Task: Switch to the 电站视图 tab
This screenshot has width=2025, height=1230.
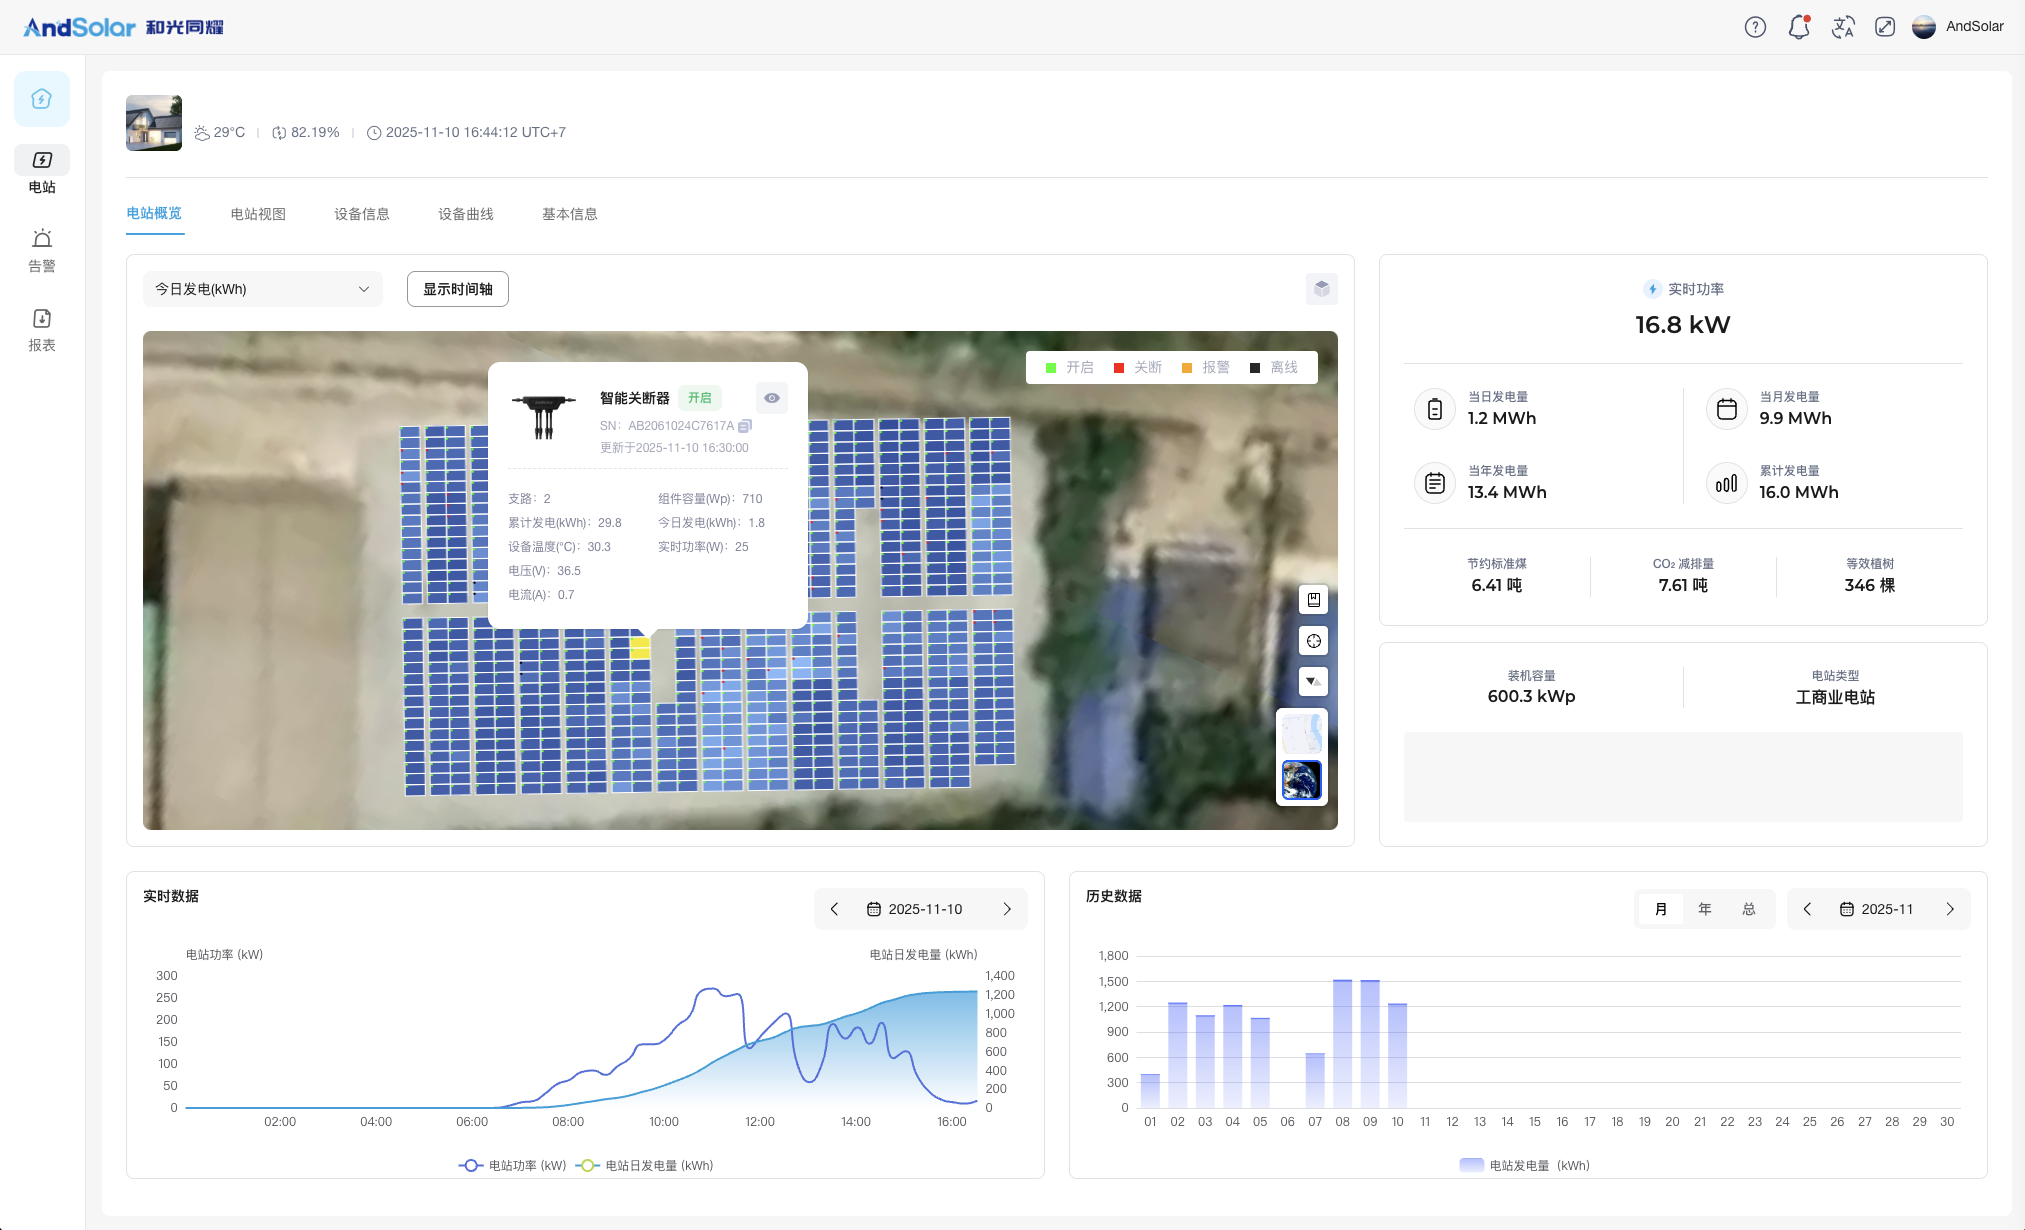Action: click(258, 214)
